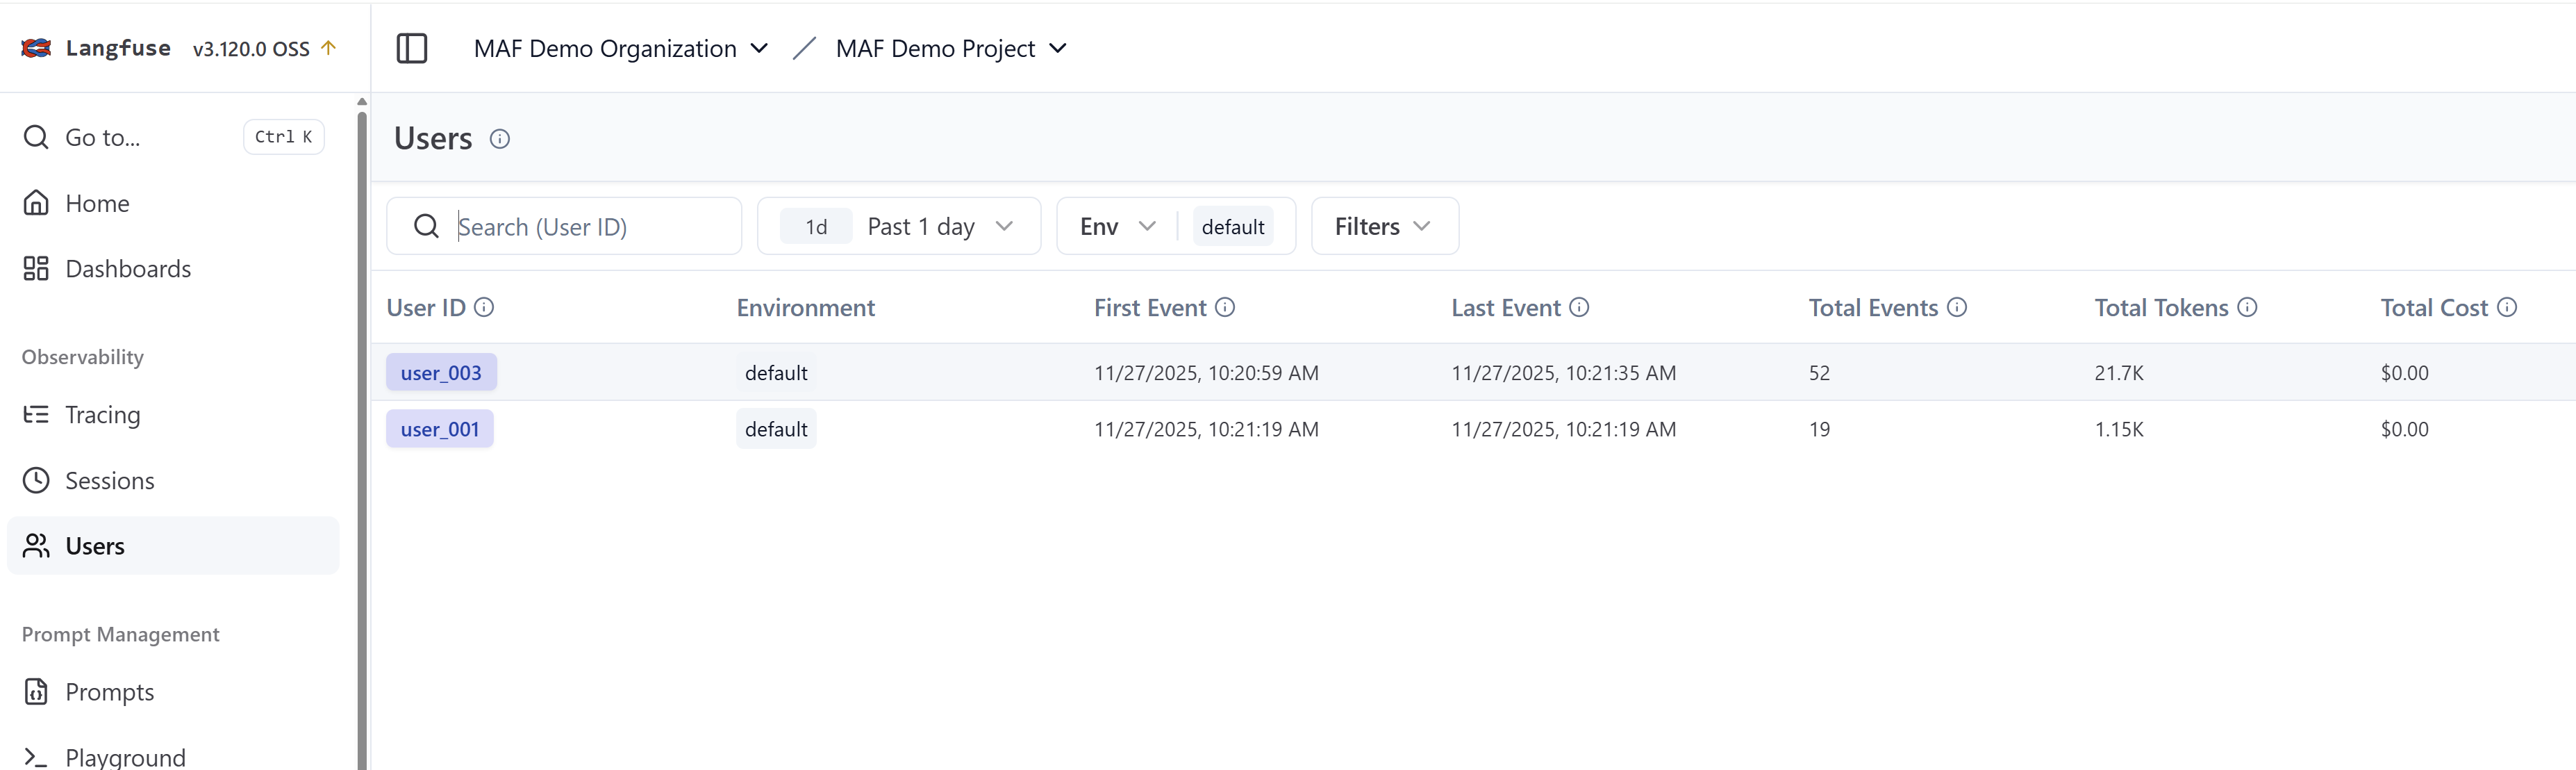Image resolution: width=2576 pixels, height=770 pixels.
Task: Open the Env environment filter dropdown
Action: tap(1117, 226)
